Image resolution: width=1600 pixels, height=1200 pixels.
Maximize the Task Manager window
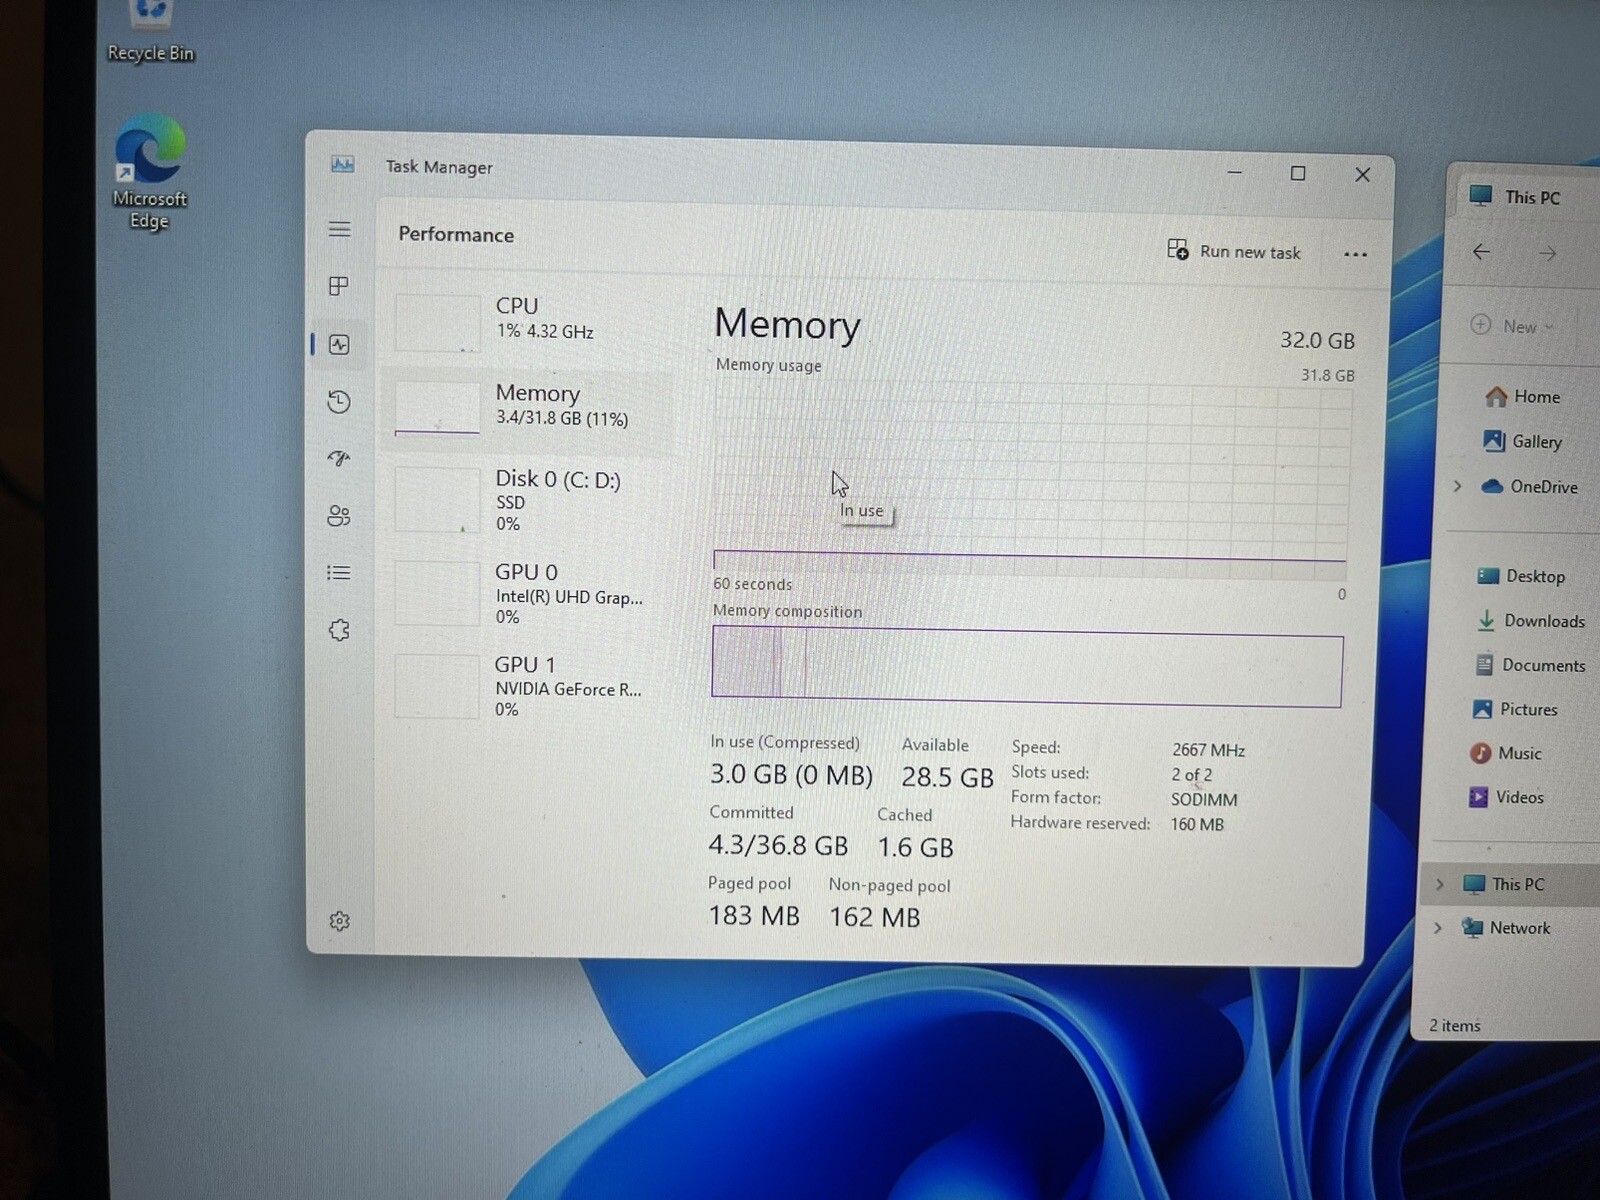pyautogui.click(x=1298, y=173)
